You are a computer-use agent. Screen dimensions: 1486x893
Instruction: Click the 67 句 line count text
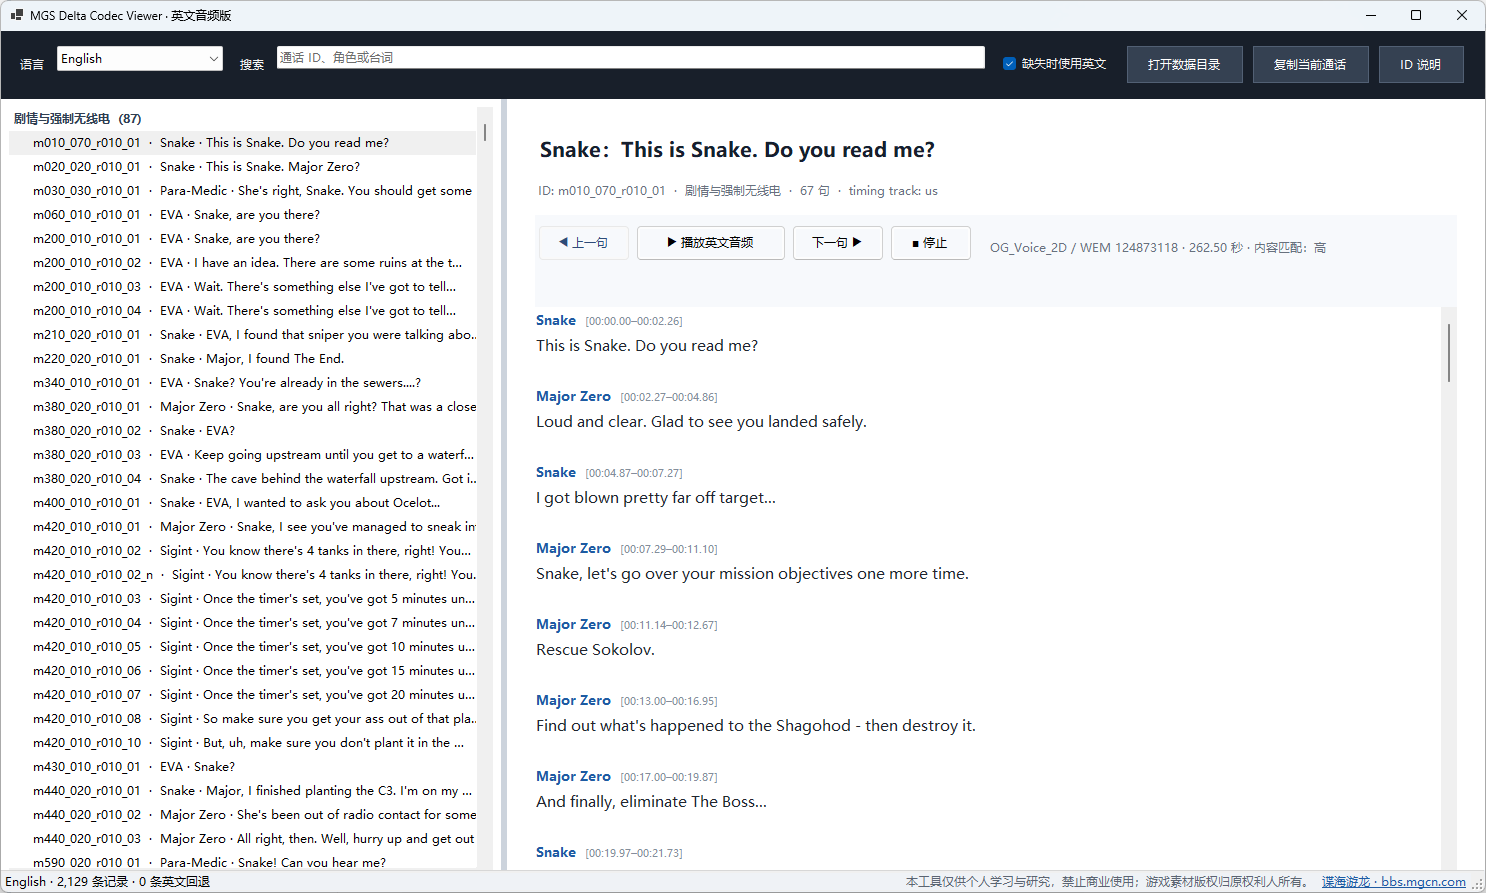point(815,191)
